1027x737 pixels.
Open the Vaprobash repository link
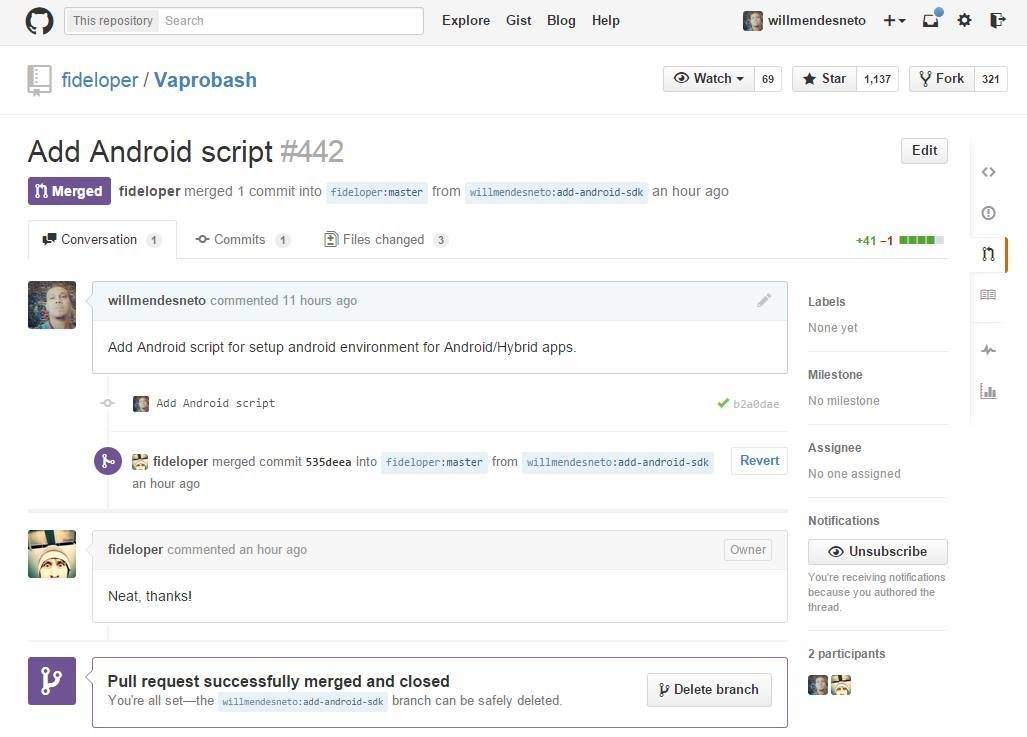coord(205,80)
